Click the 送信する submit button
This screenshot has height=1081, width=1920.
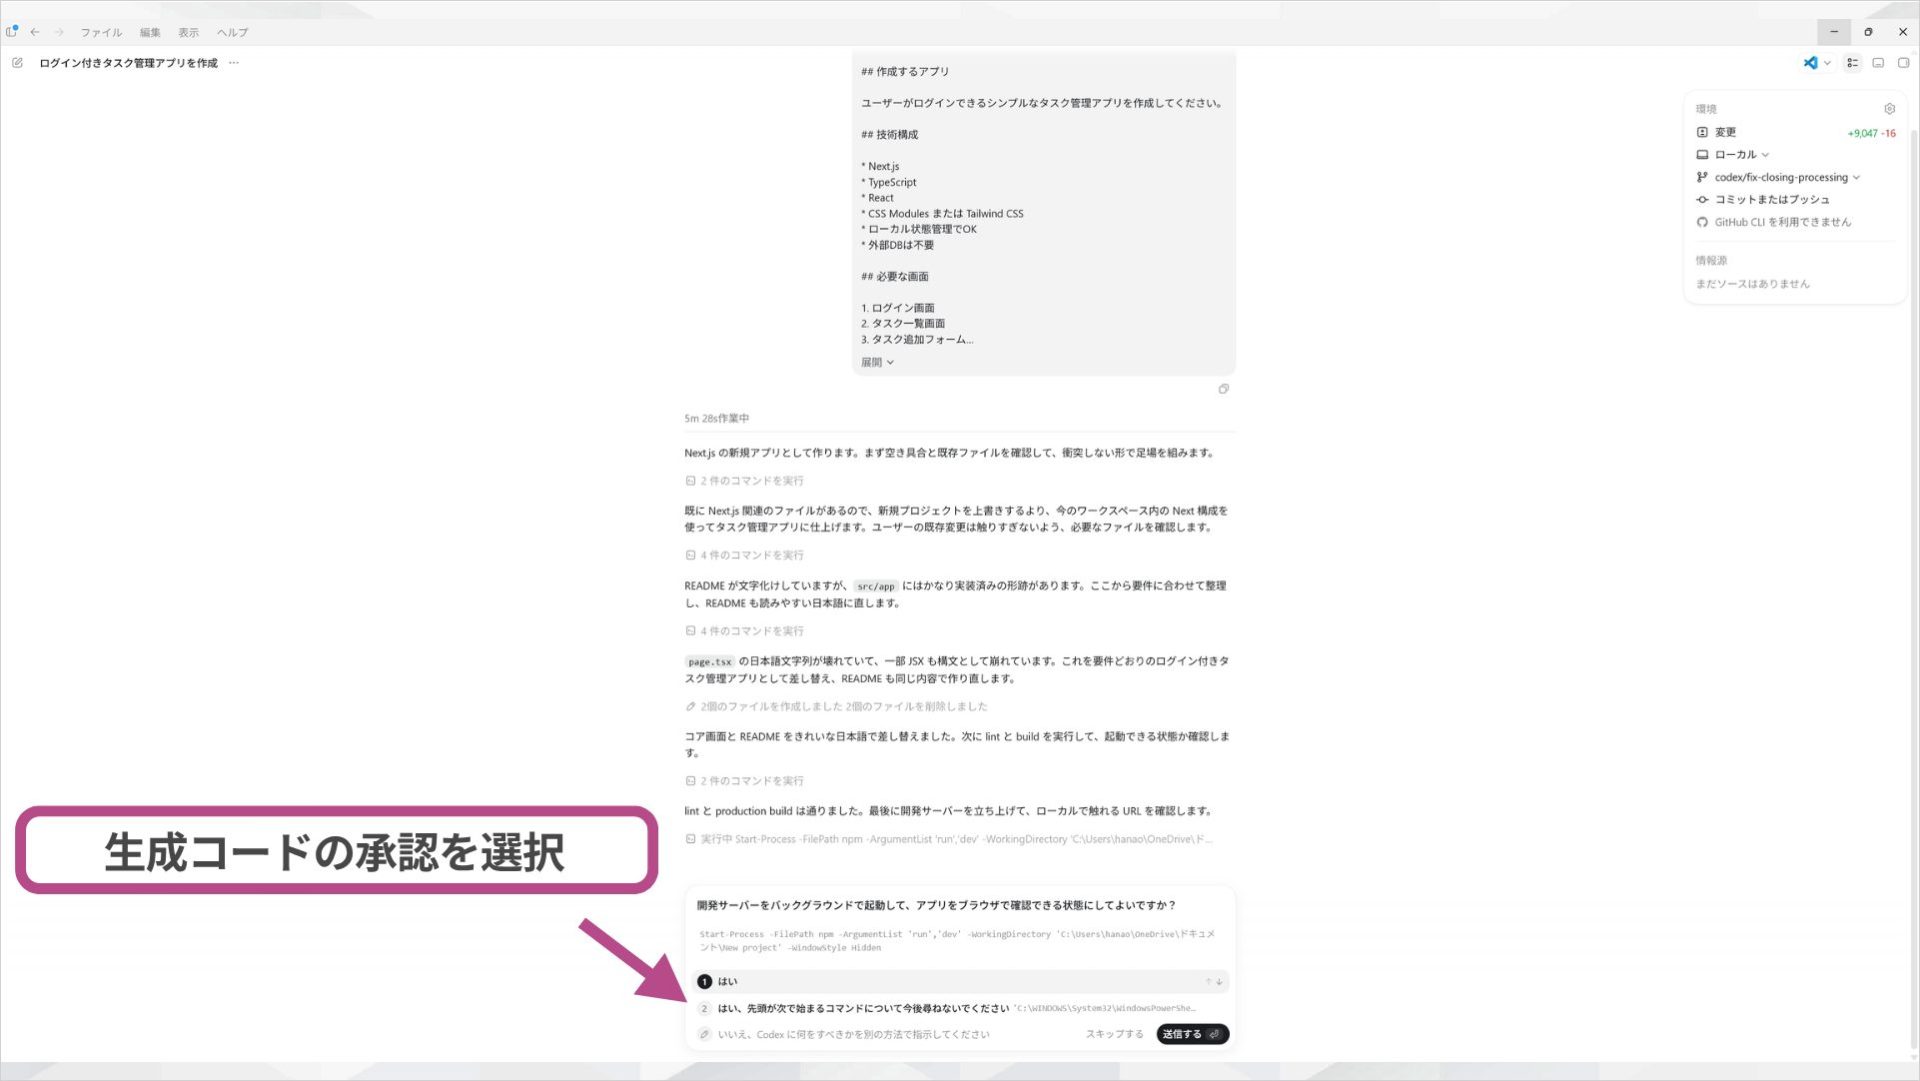1192,1034
